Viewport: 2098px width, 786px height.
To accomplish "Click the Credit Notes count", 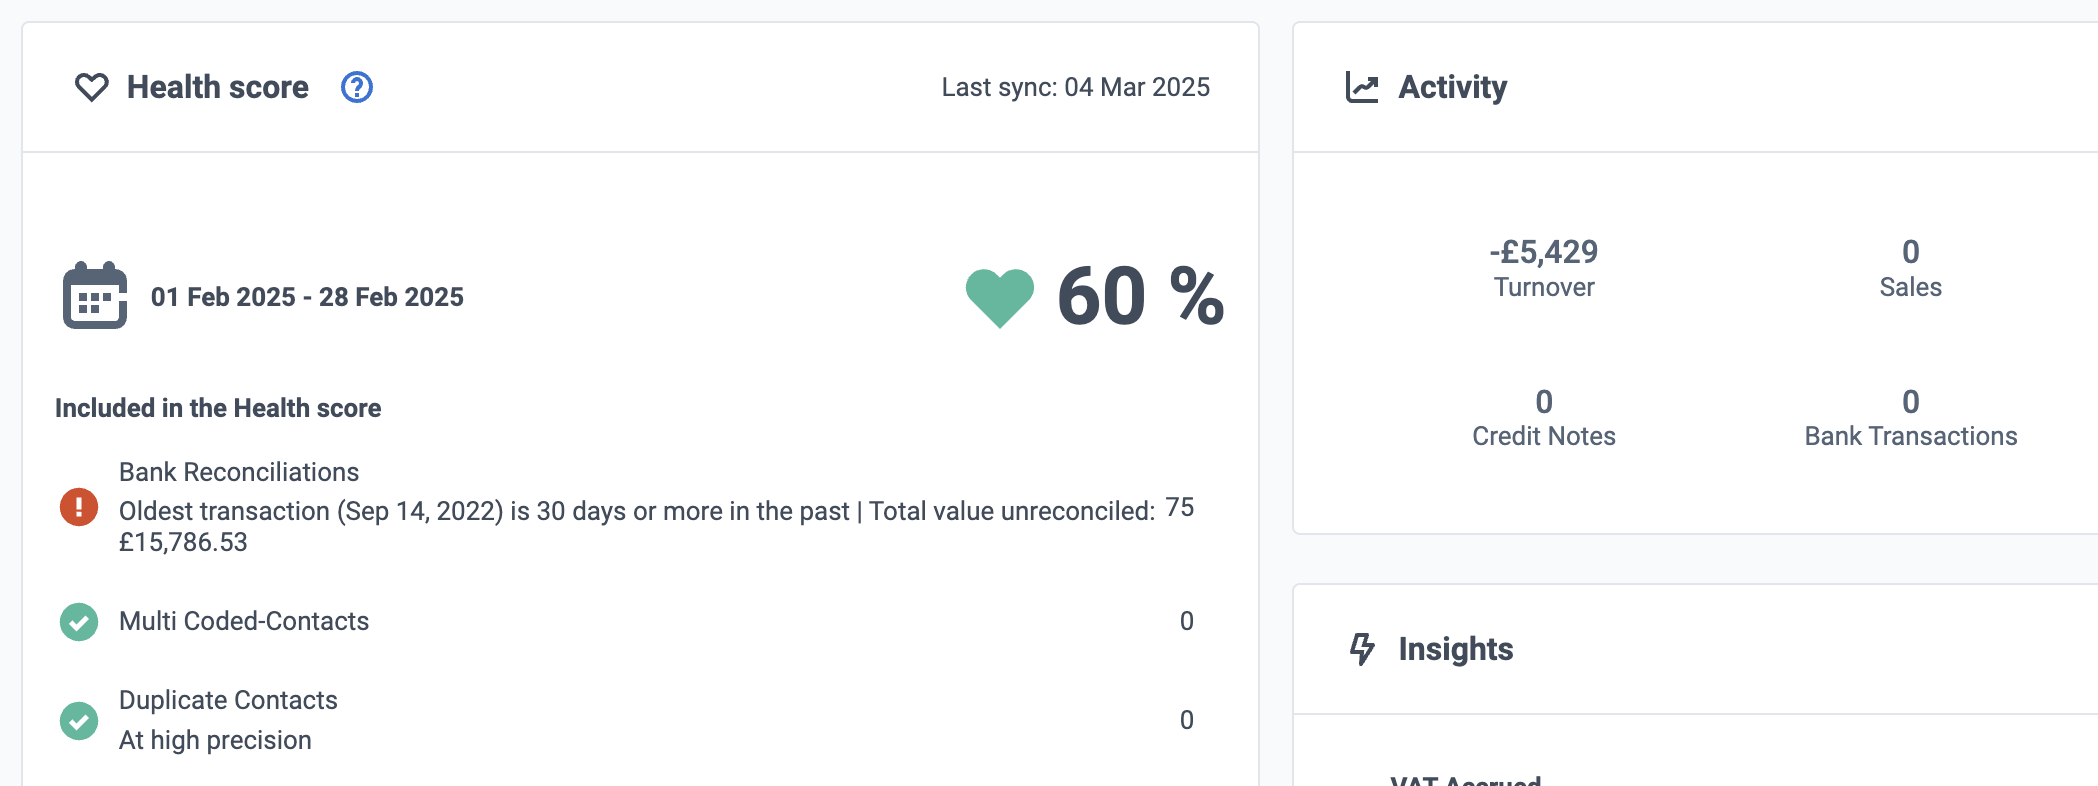I will click(x=1544, y=402).
